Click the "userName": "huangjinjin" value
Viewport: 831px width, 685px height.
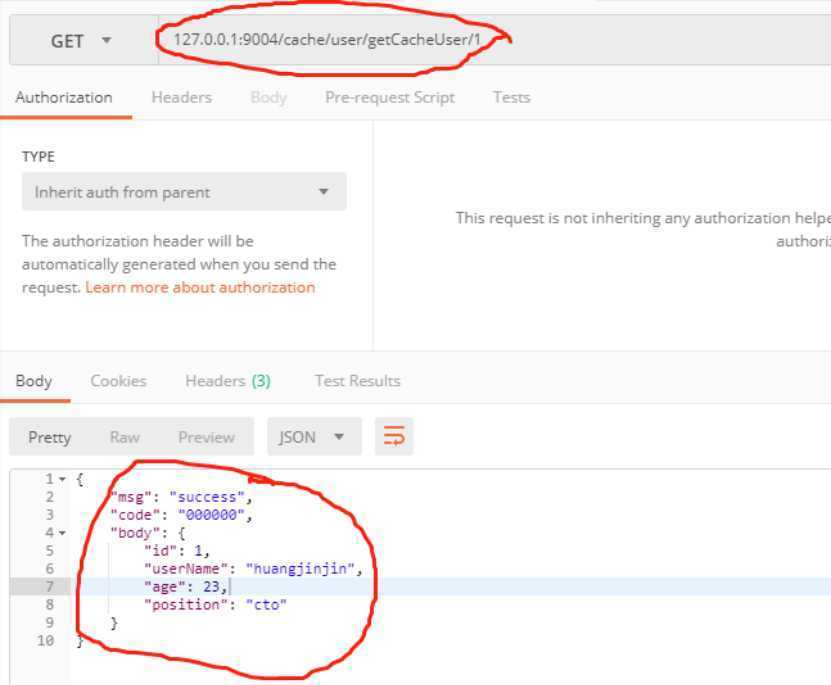click(x=300, y=569)
